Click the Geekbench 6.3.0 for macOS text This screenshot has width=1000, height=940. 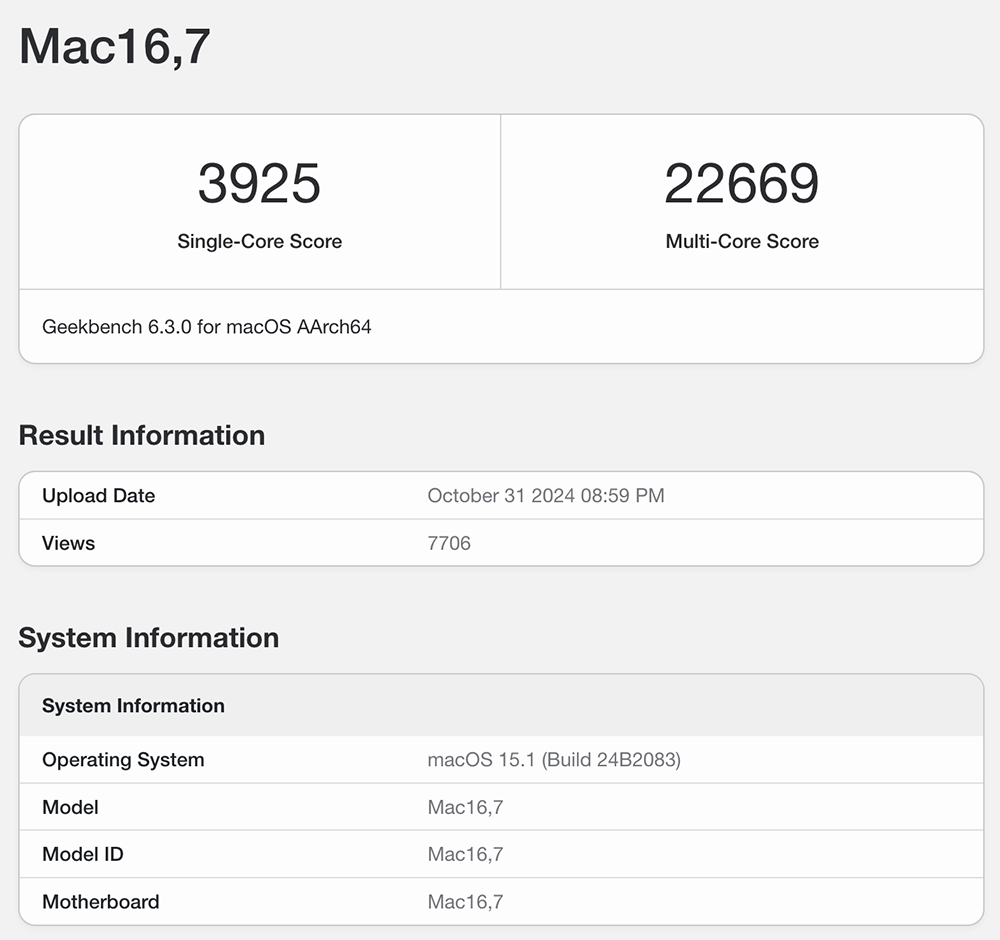click(x=207, y=327)
